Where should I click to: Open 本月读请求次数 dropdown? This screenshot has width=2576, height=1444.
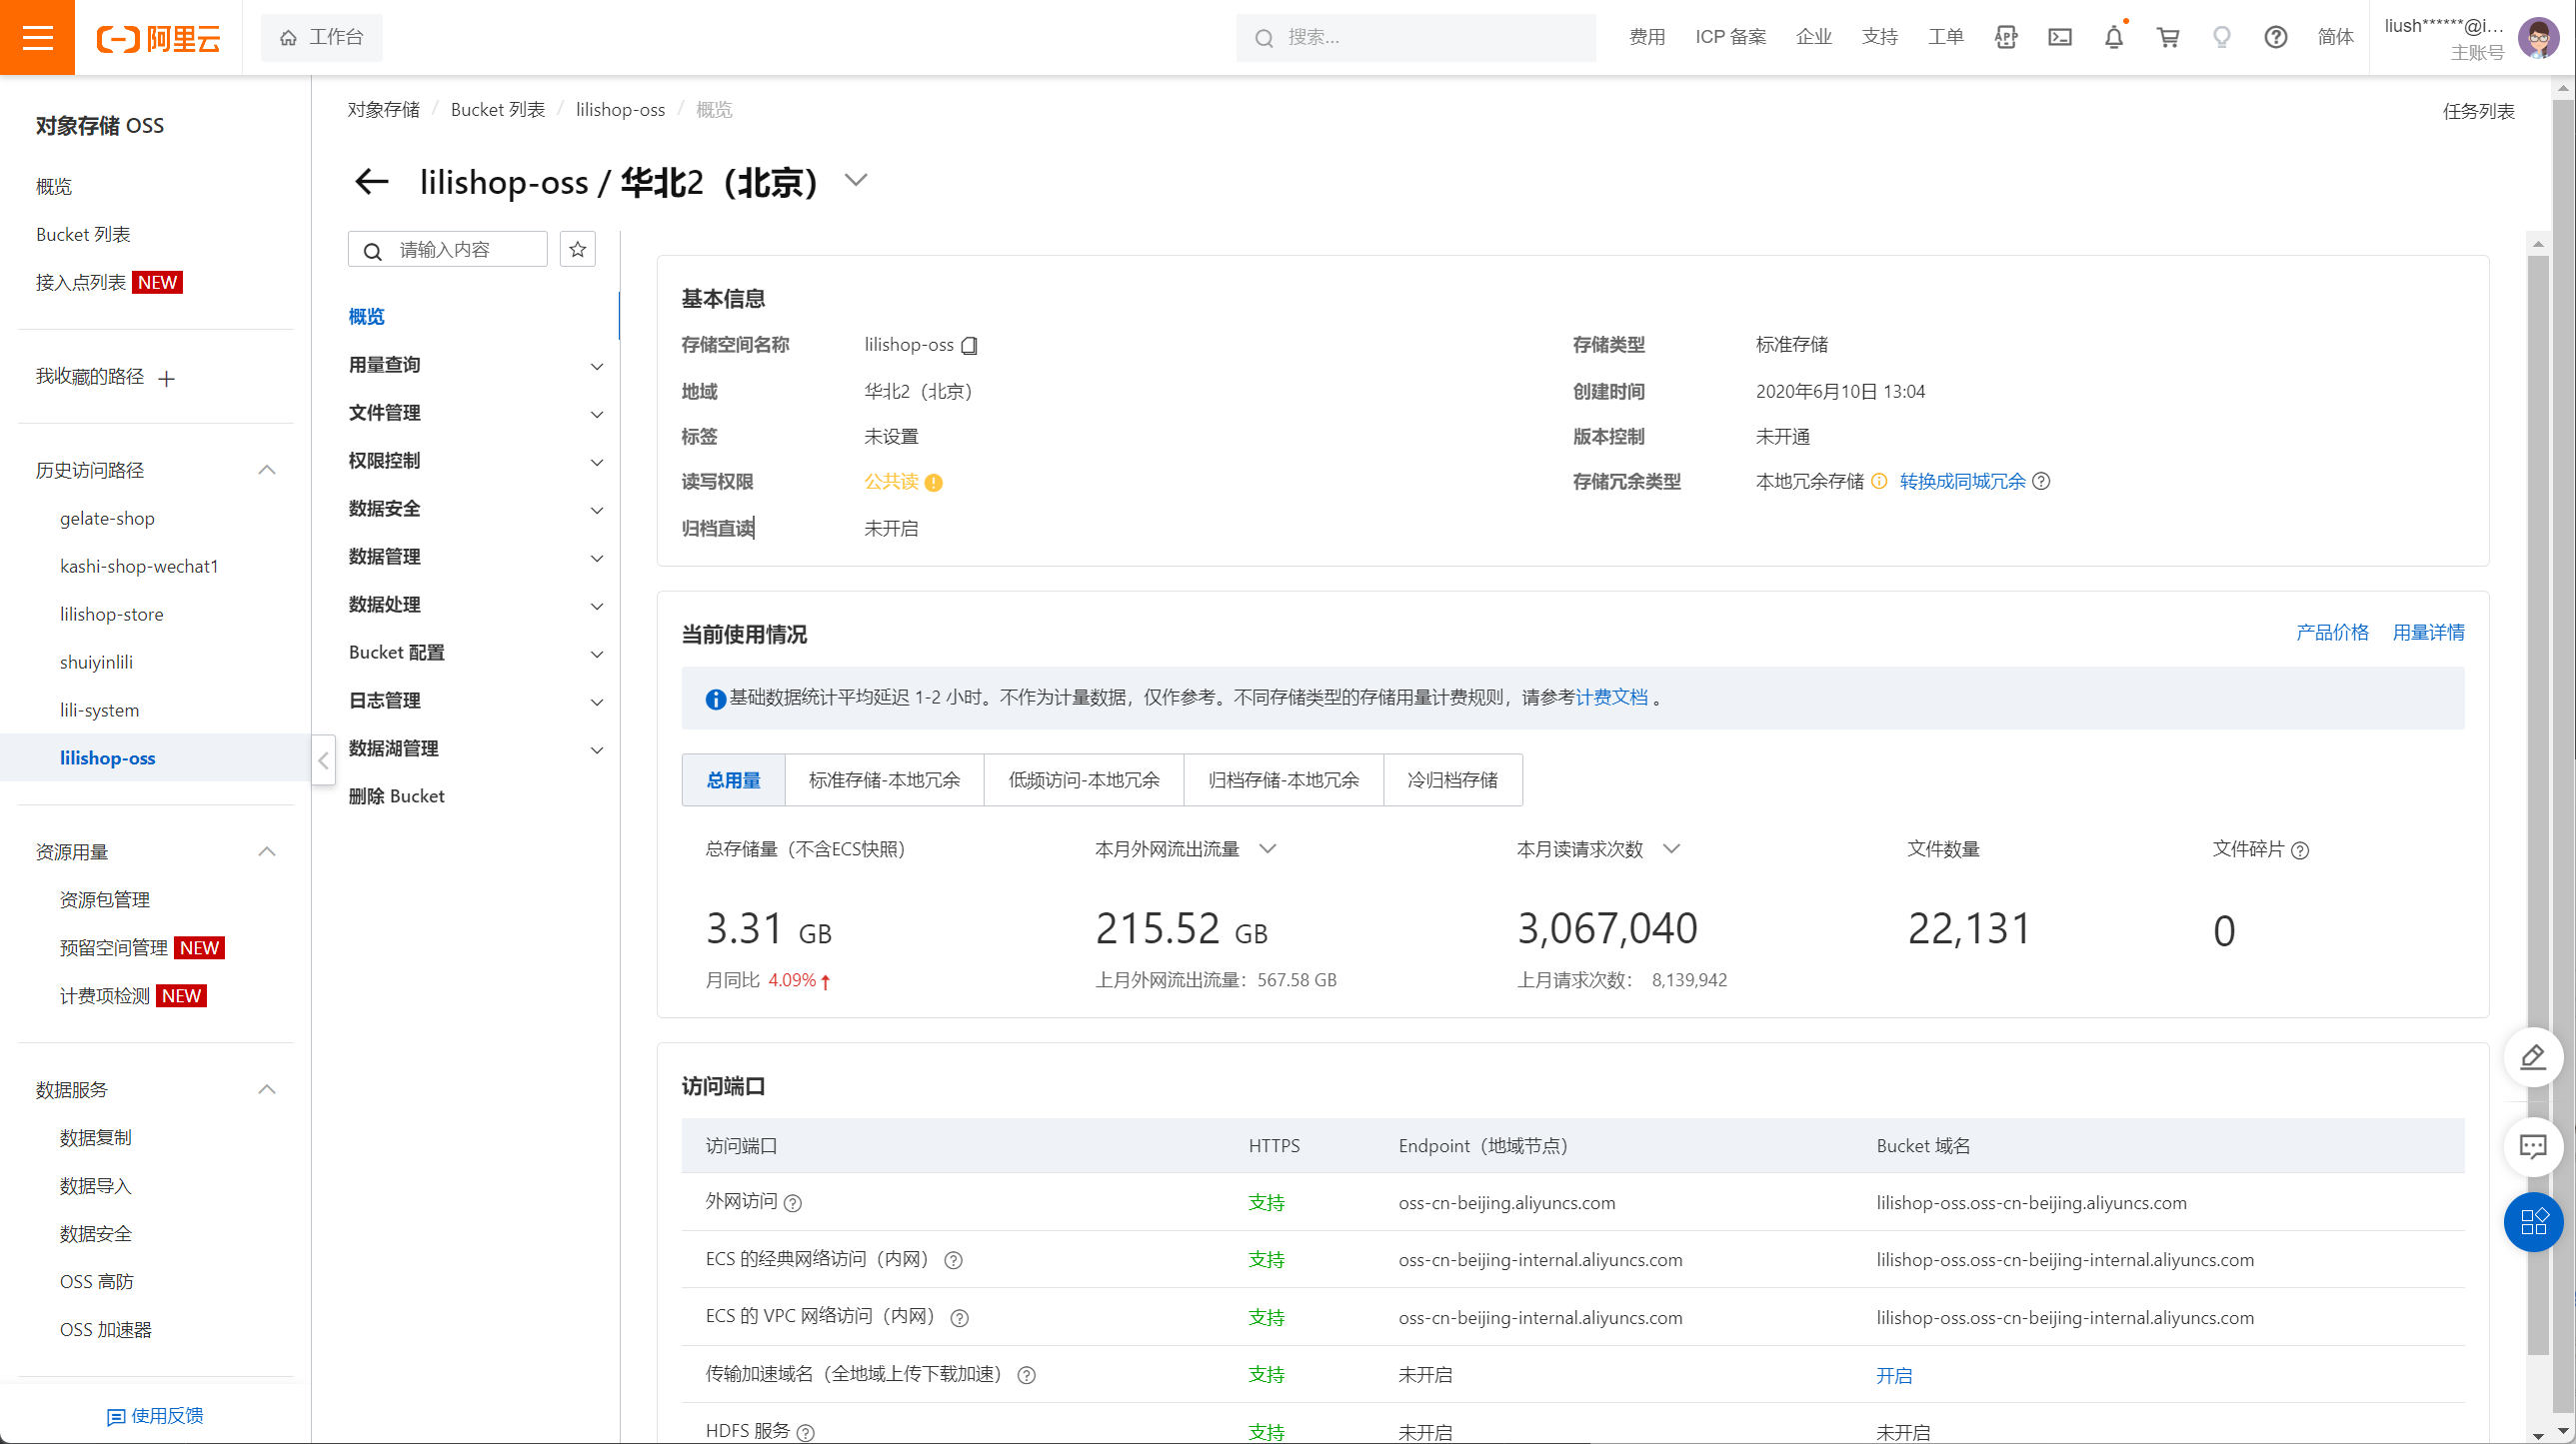[x=1672, y=848]
